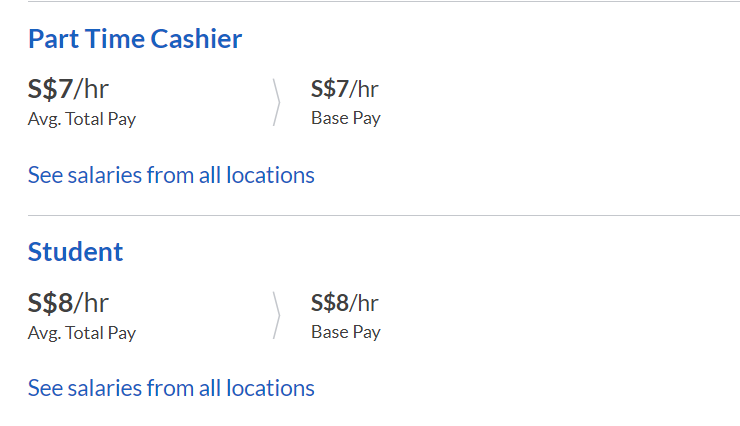See all-location salaries for Part Time Cashier
740x426 pixels.
point(171,175)
